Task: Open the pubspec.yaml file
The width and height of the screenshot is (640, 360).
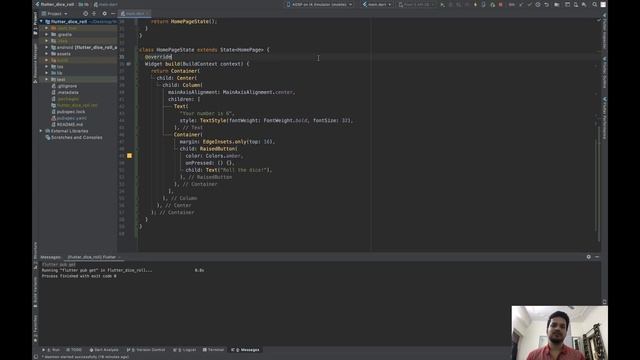Action: coord(69,118)
